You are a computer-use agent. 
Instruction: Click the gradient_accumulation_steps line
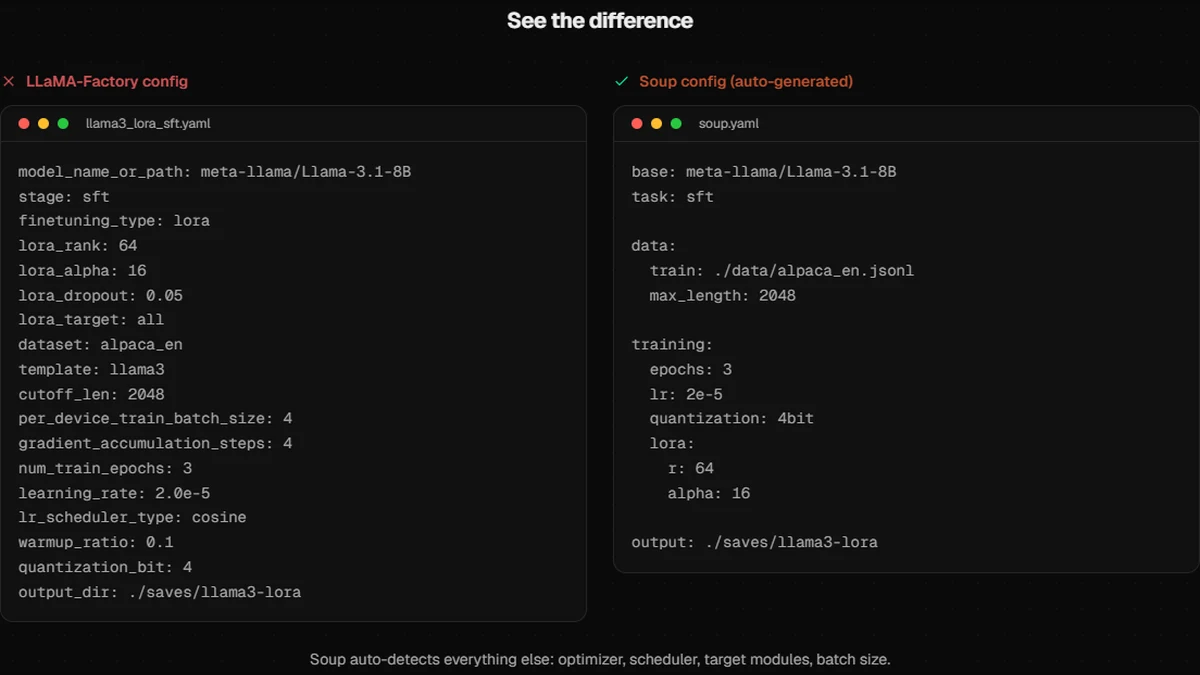(155, 444)
